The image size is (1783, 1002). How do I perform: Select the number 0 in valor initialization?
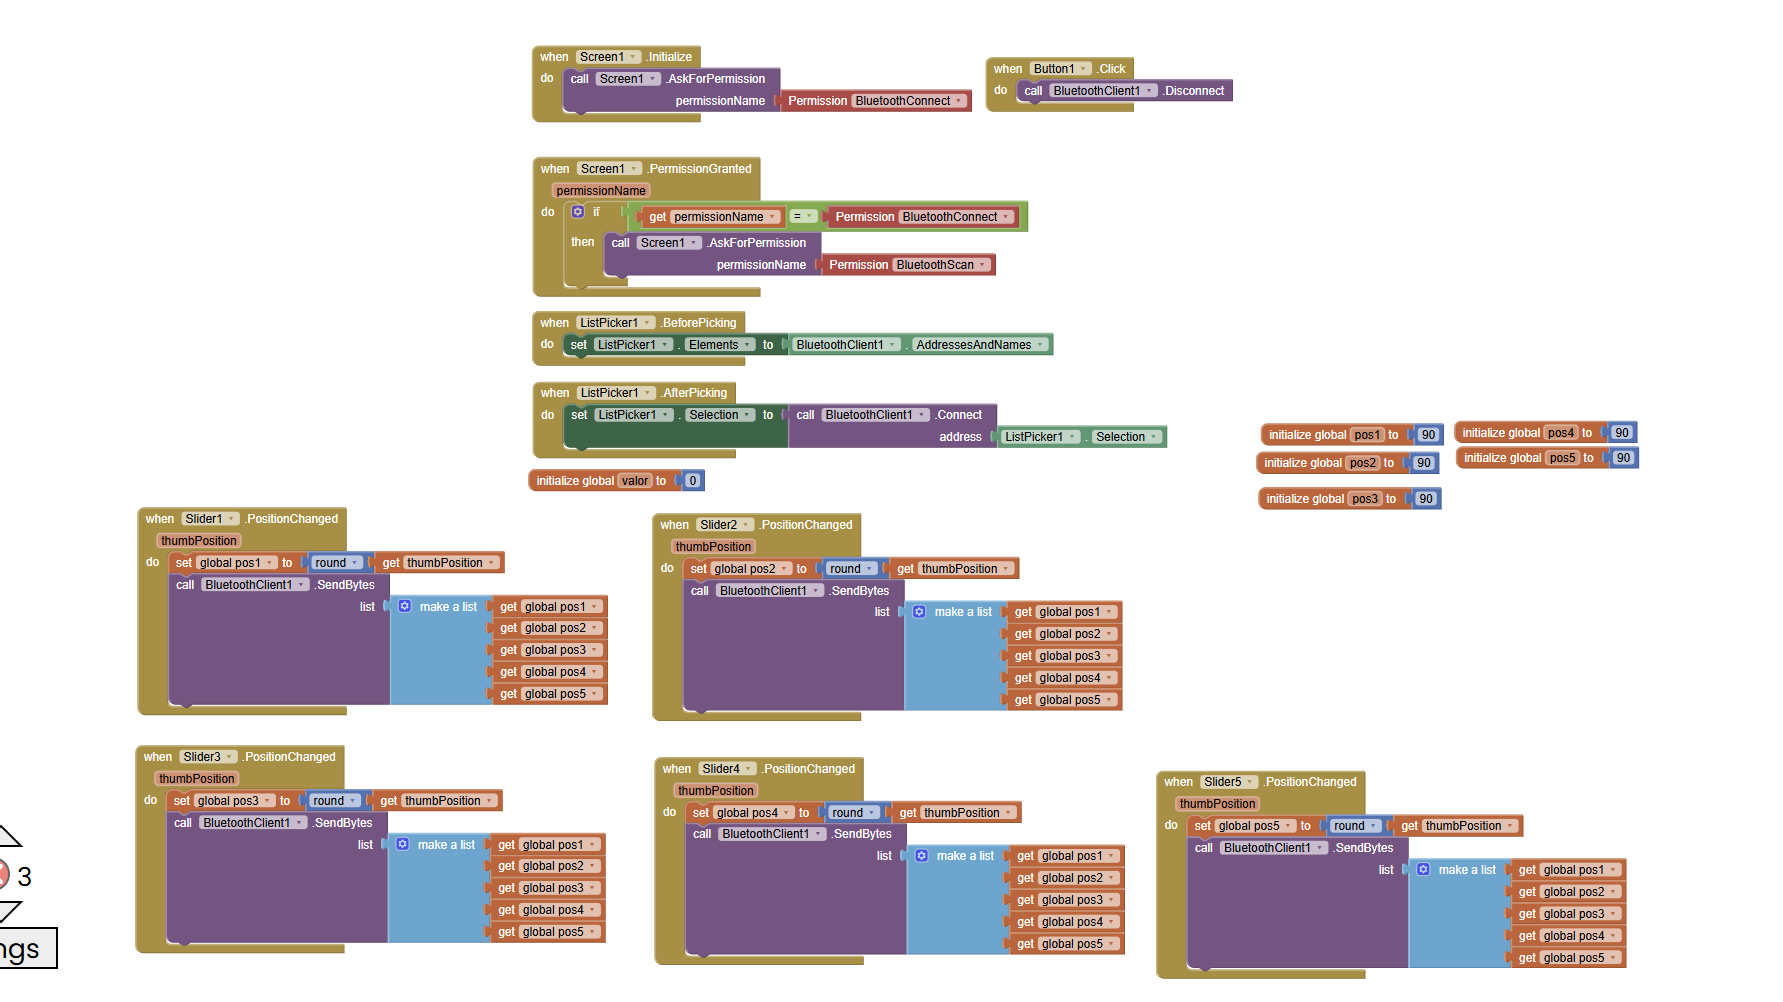(692, 481)
